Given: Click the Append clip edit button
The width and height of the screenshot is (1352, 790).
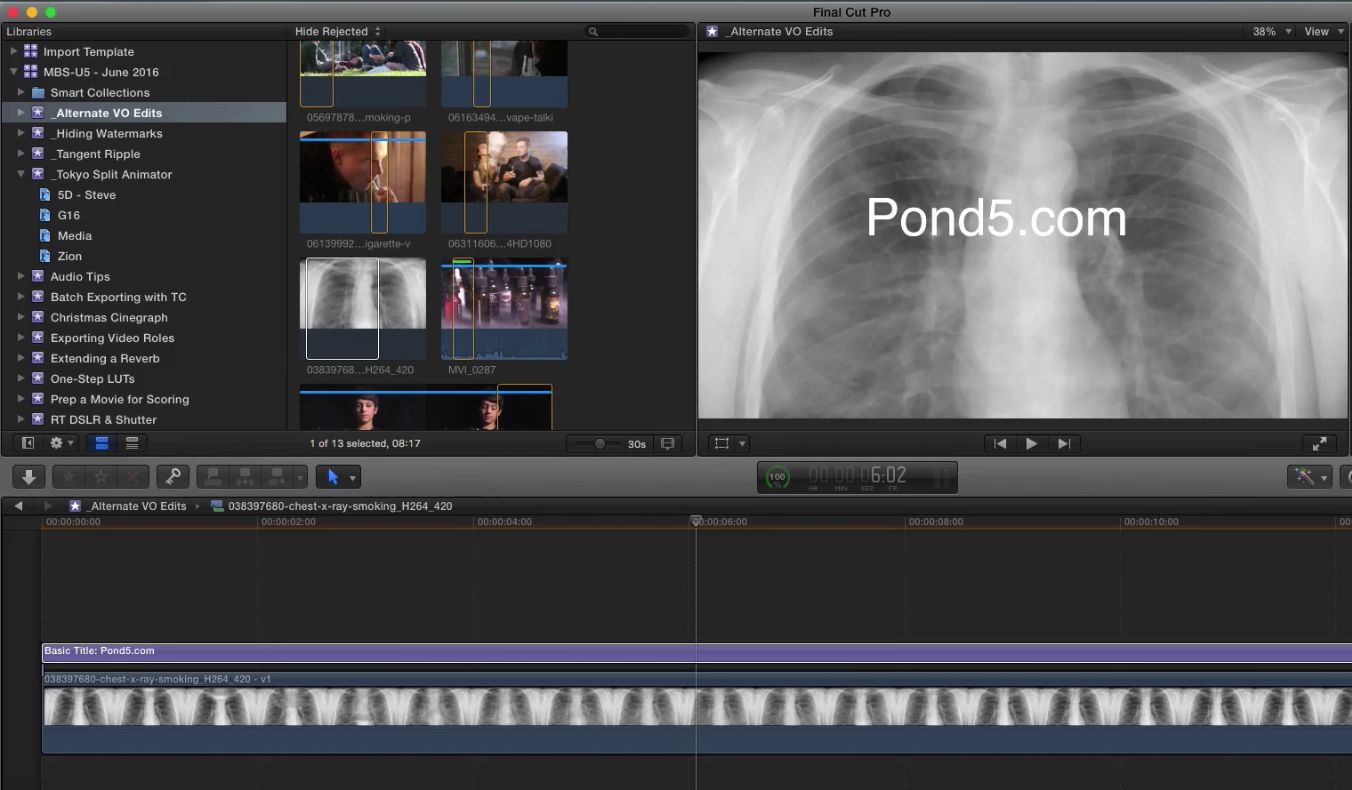Looking at the screenshot, I should [275, 477].
